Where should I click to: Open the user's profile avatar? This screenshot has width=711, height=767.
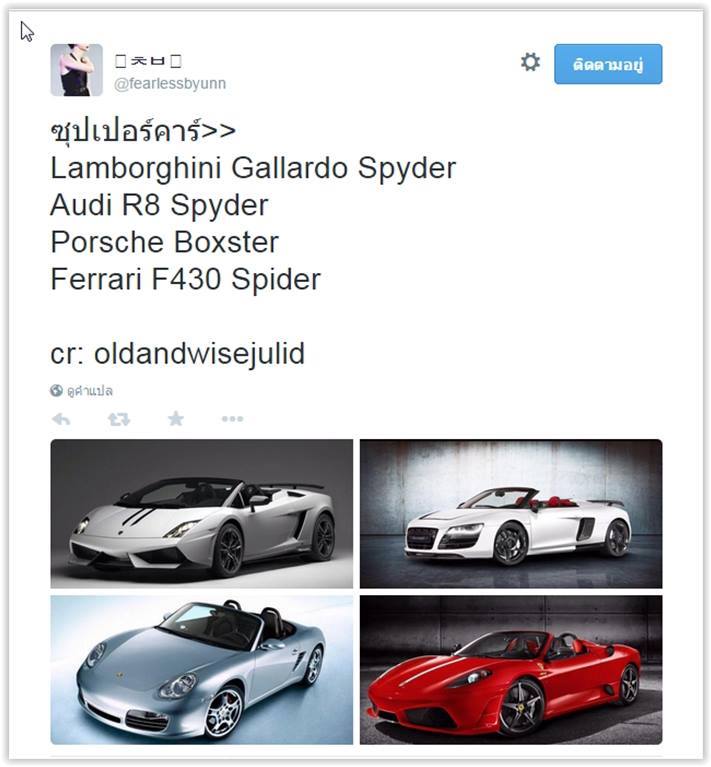pyautogui.click(x=76, y=70)
